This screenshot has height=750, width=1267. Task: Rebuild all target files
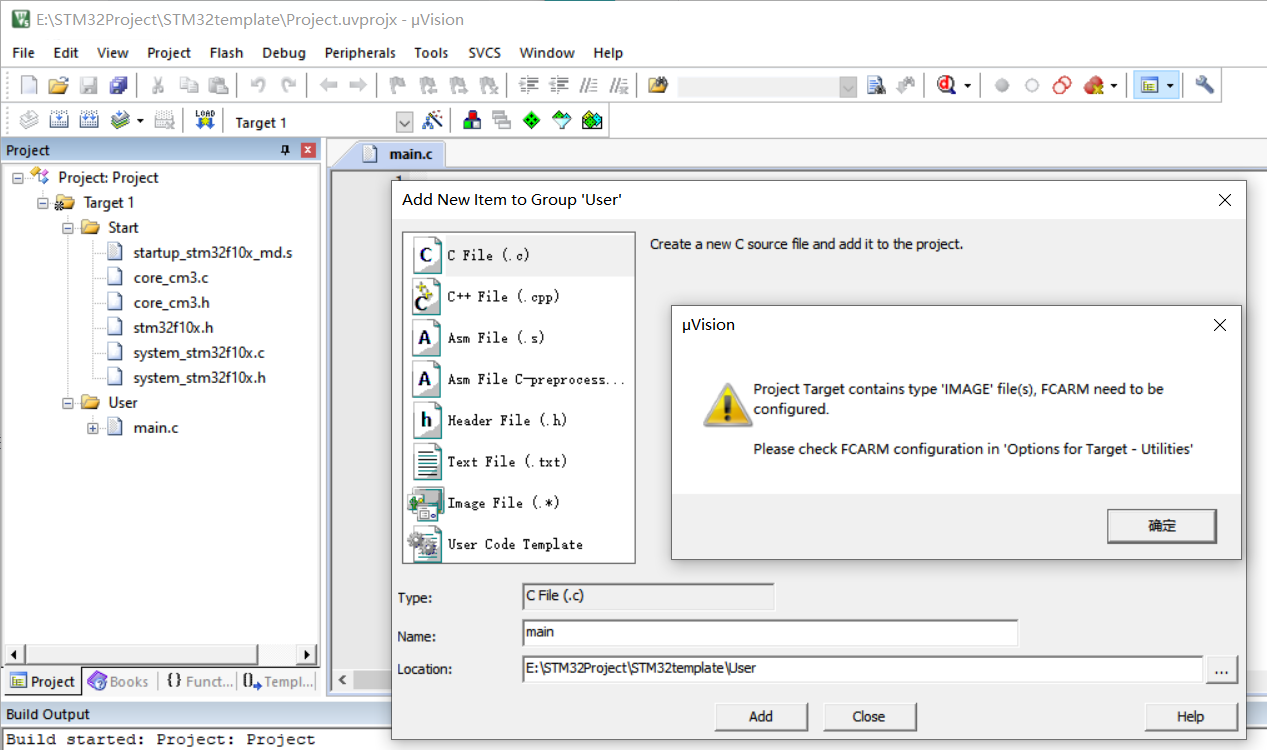pos(89,121)
